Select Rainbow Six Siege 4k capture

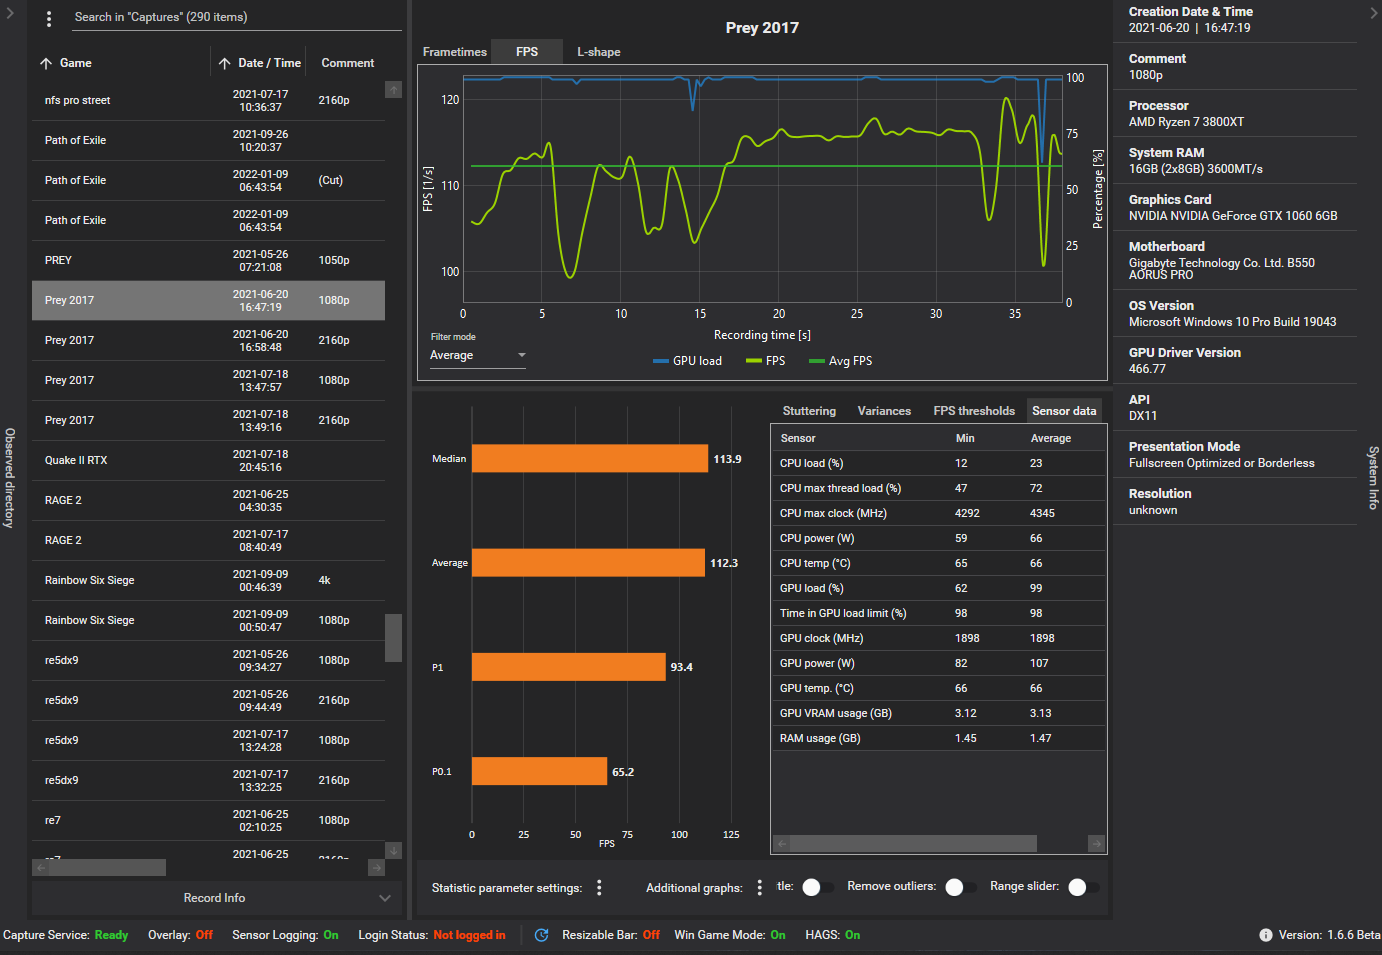point(208,581)
